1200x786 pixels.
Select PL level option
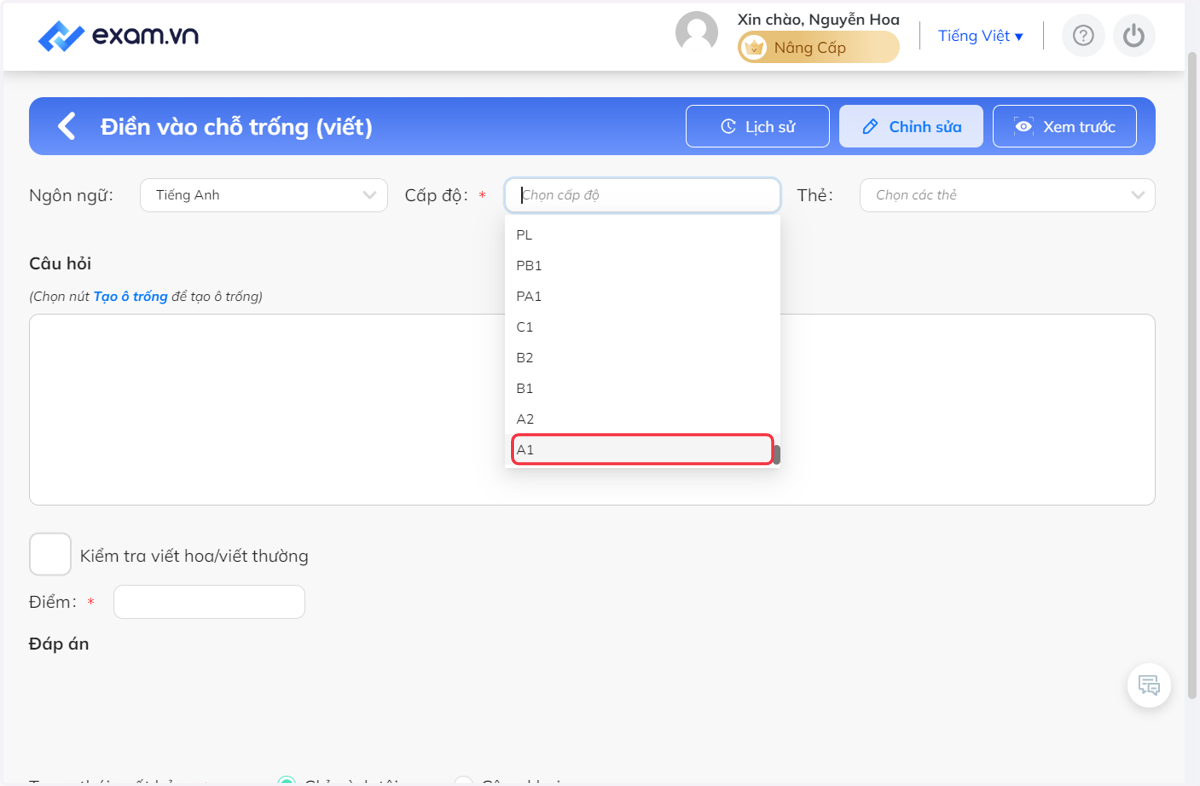[x=642, y=235]
